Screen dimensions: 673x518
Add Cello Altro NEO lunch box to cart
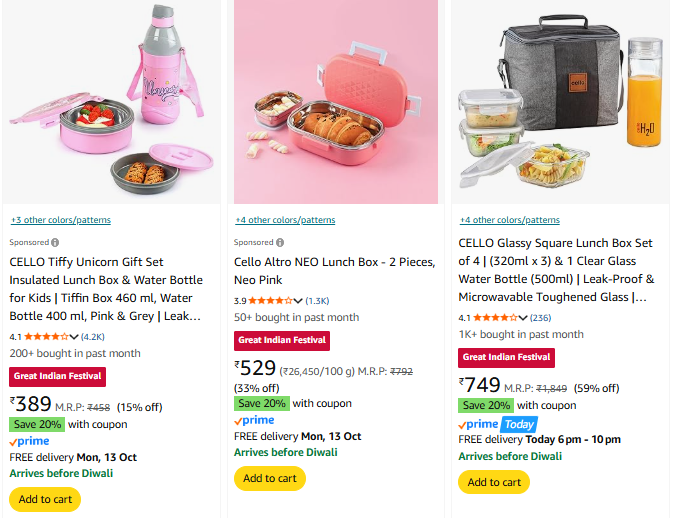[269, 478]
